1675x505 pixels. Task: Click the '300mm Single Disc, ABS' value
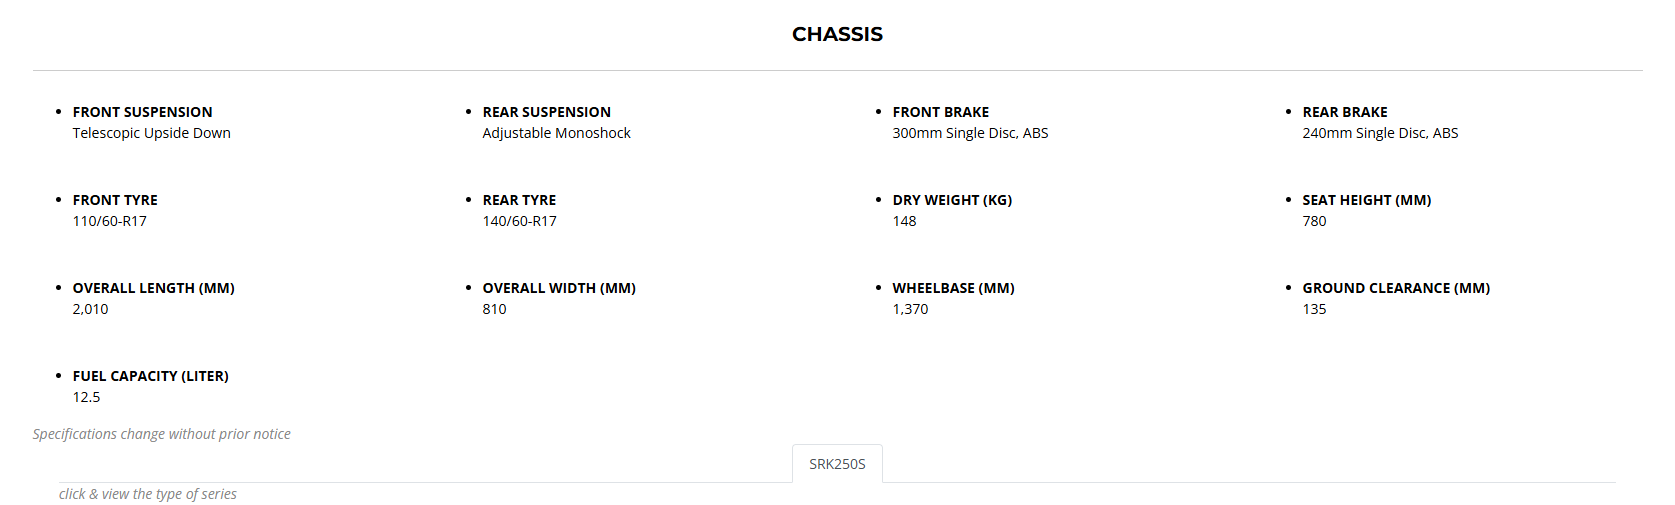pos(970,133)
